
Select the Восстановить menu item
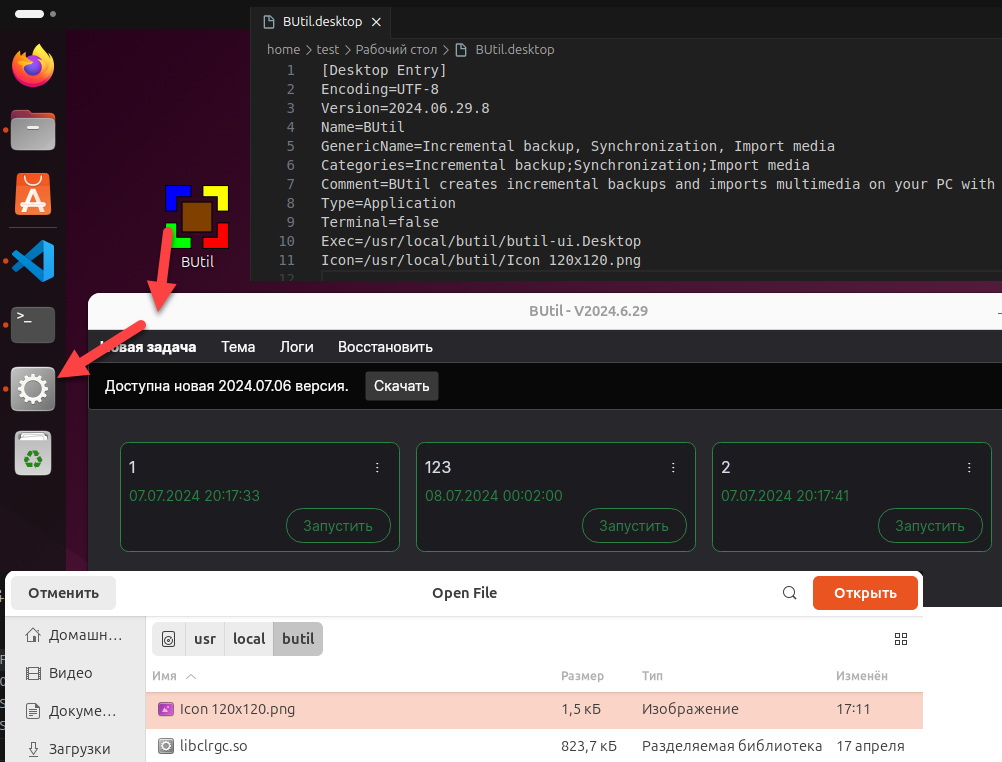tap(384, 347)
